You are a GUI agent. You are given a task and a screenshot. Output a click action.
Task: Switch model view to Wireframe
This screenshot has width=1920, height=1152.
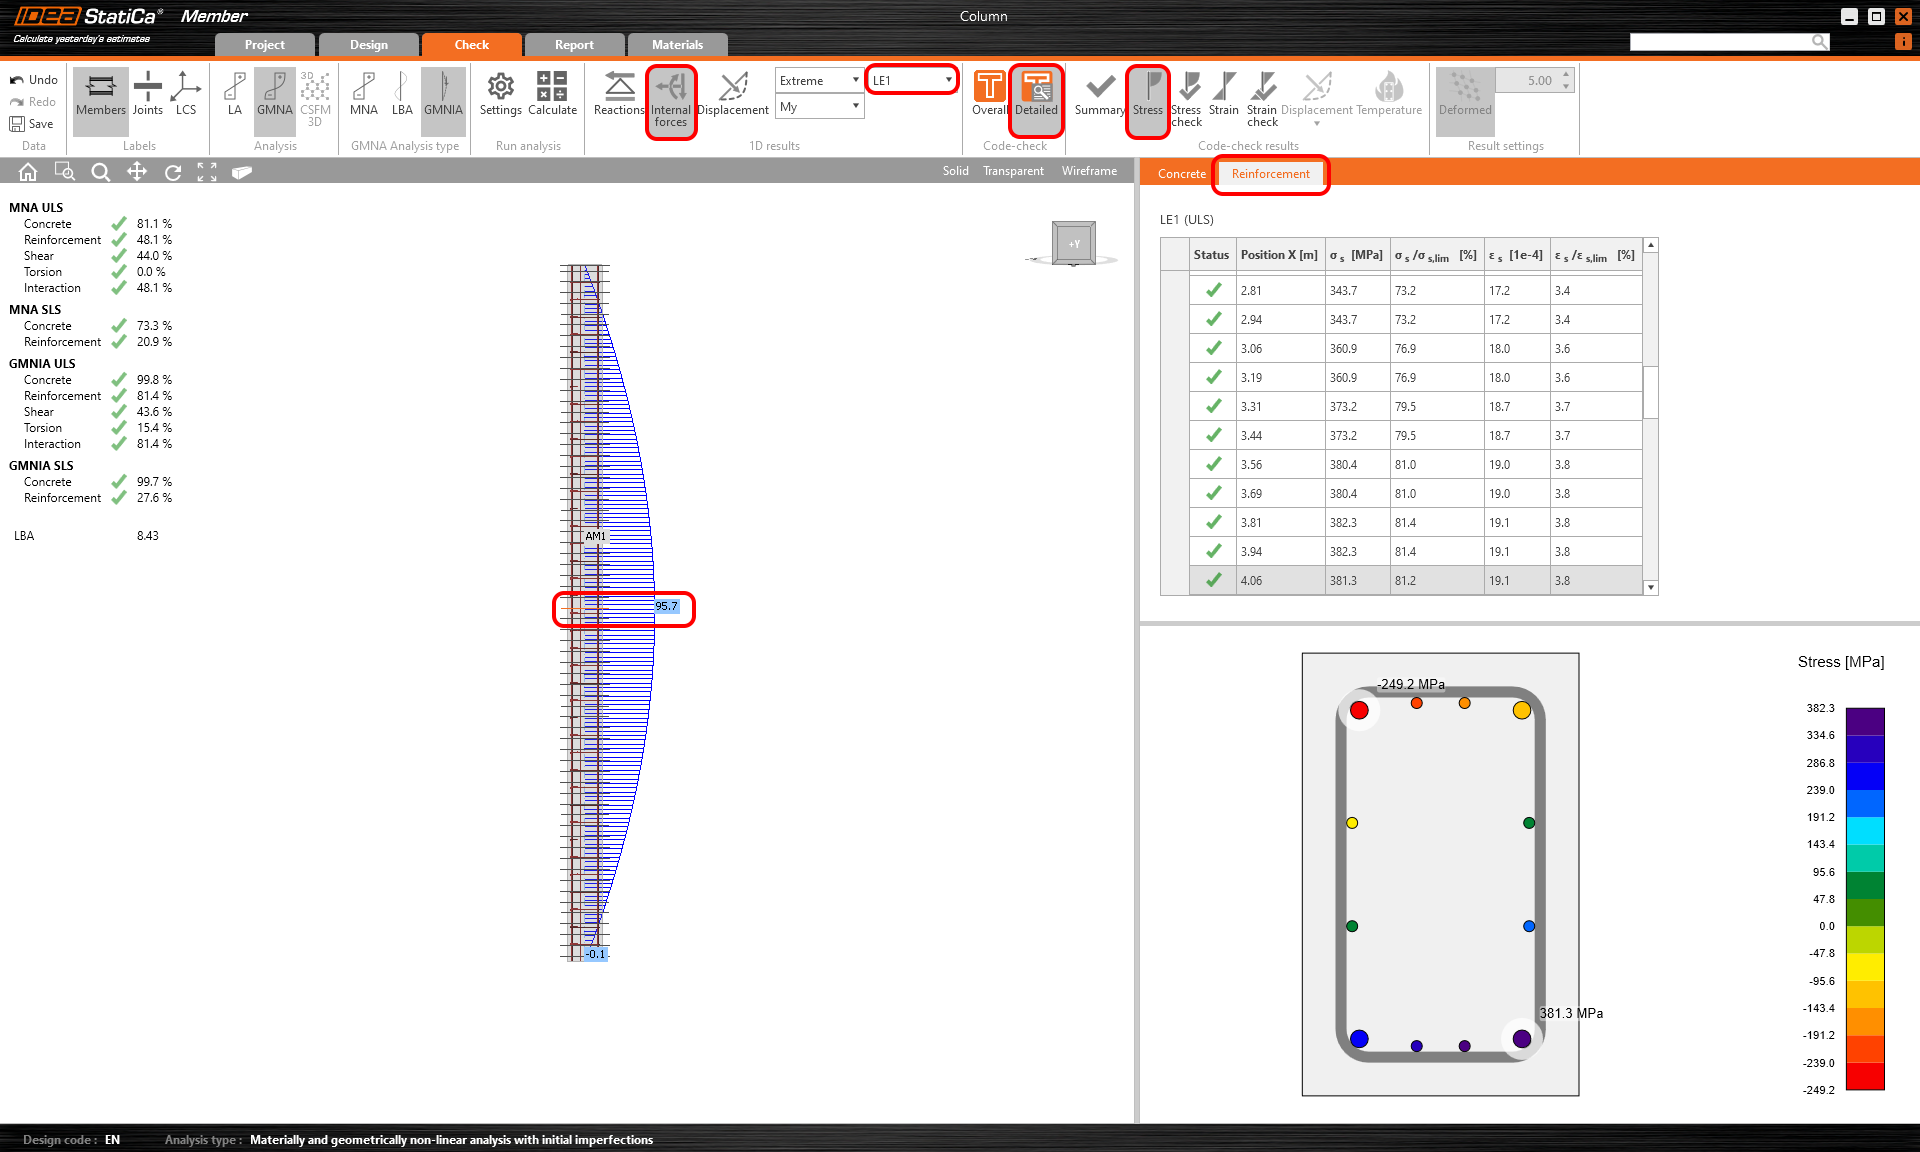coord(1089,171)
